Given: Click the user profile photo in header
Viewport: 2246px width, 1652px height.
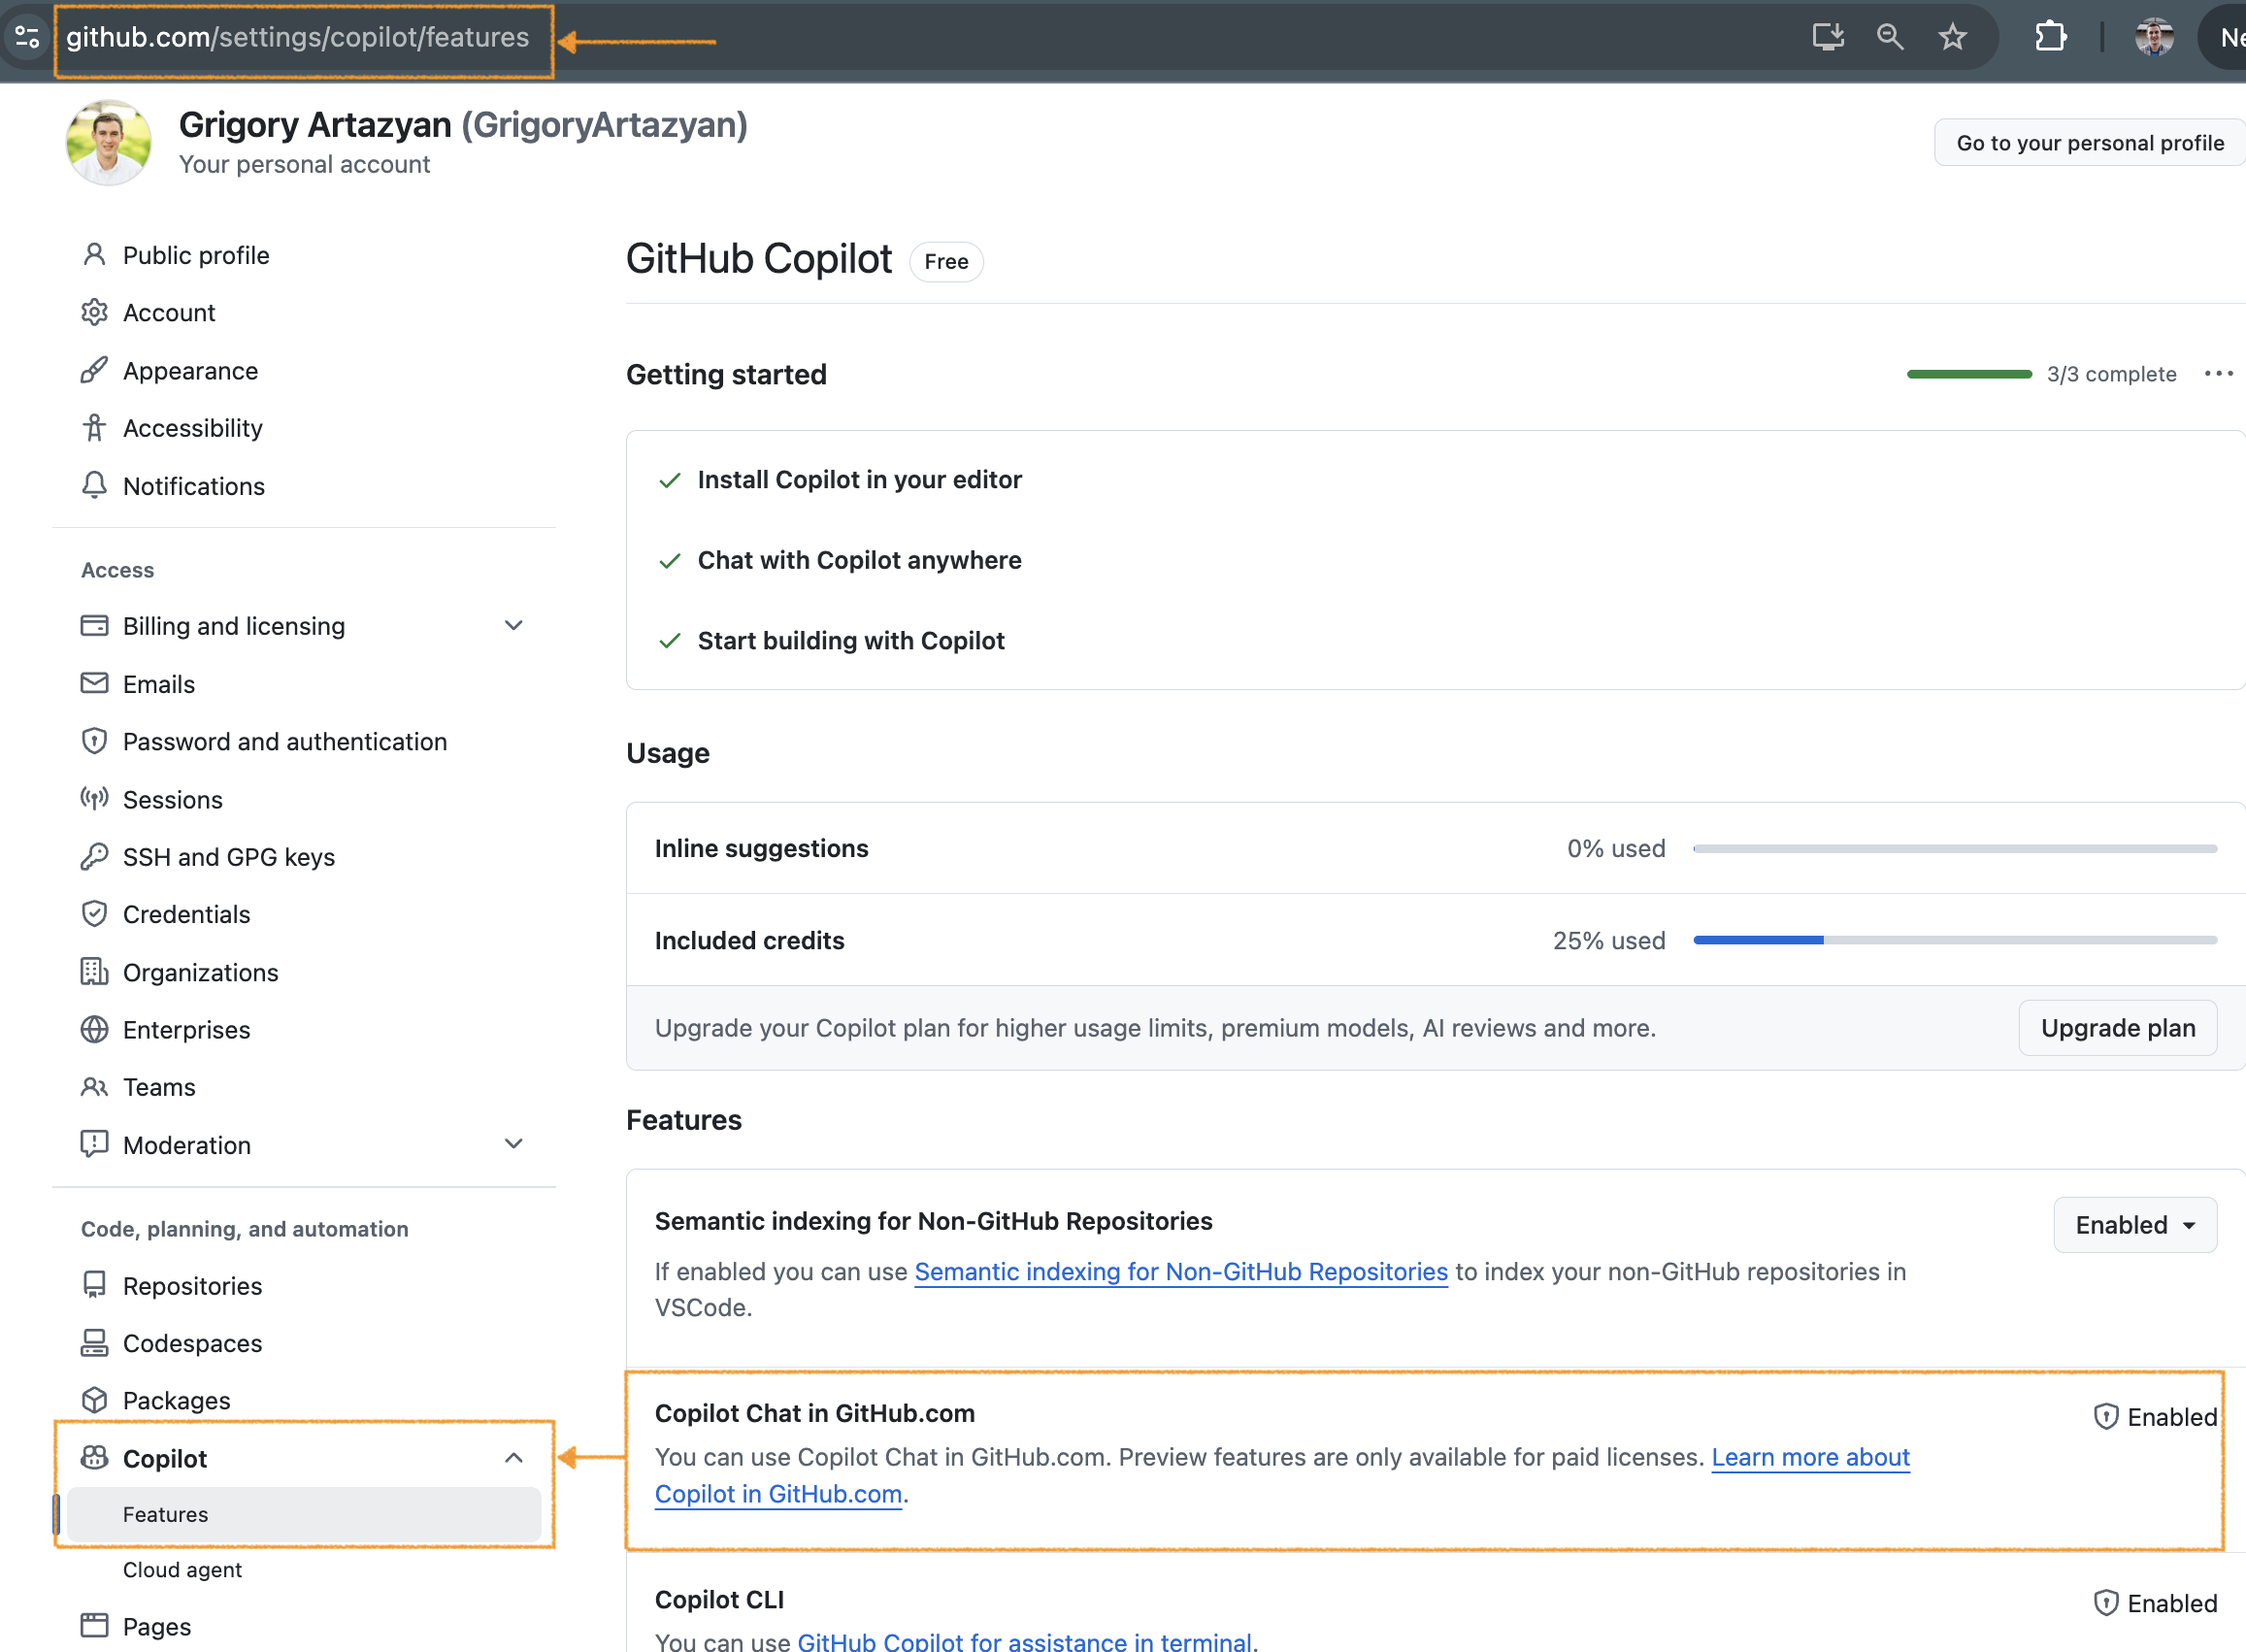Looking at the screenshot, I should tap(109, 142).
